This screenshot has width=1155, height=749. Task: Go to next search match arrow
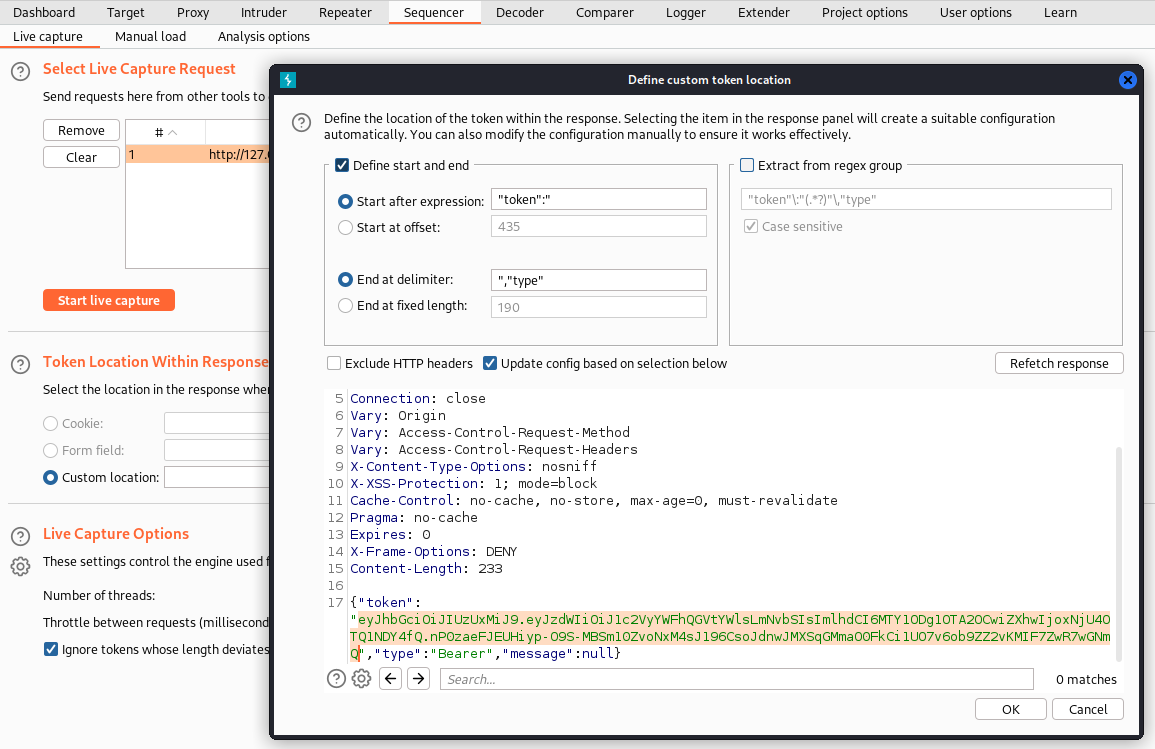pos(419,679)
